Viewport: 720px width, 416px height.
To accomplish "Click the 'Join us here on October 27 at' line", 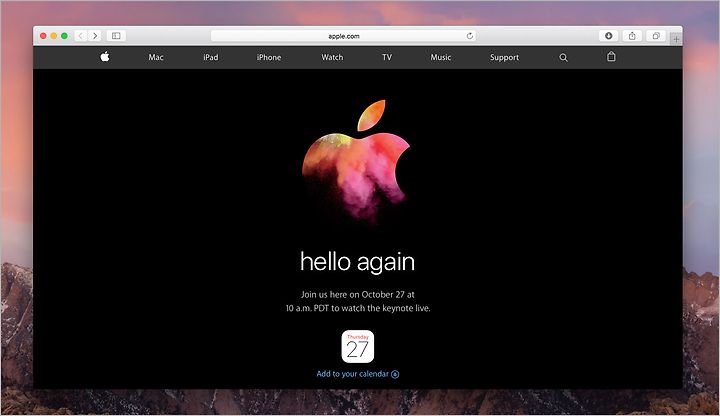I will pyautogui.click(x=358, y=294).
